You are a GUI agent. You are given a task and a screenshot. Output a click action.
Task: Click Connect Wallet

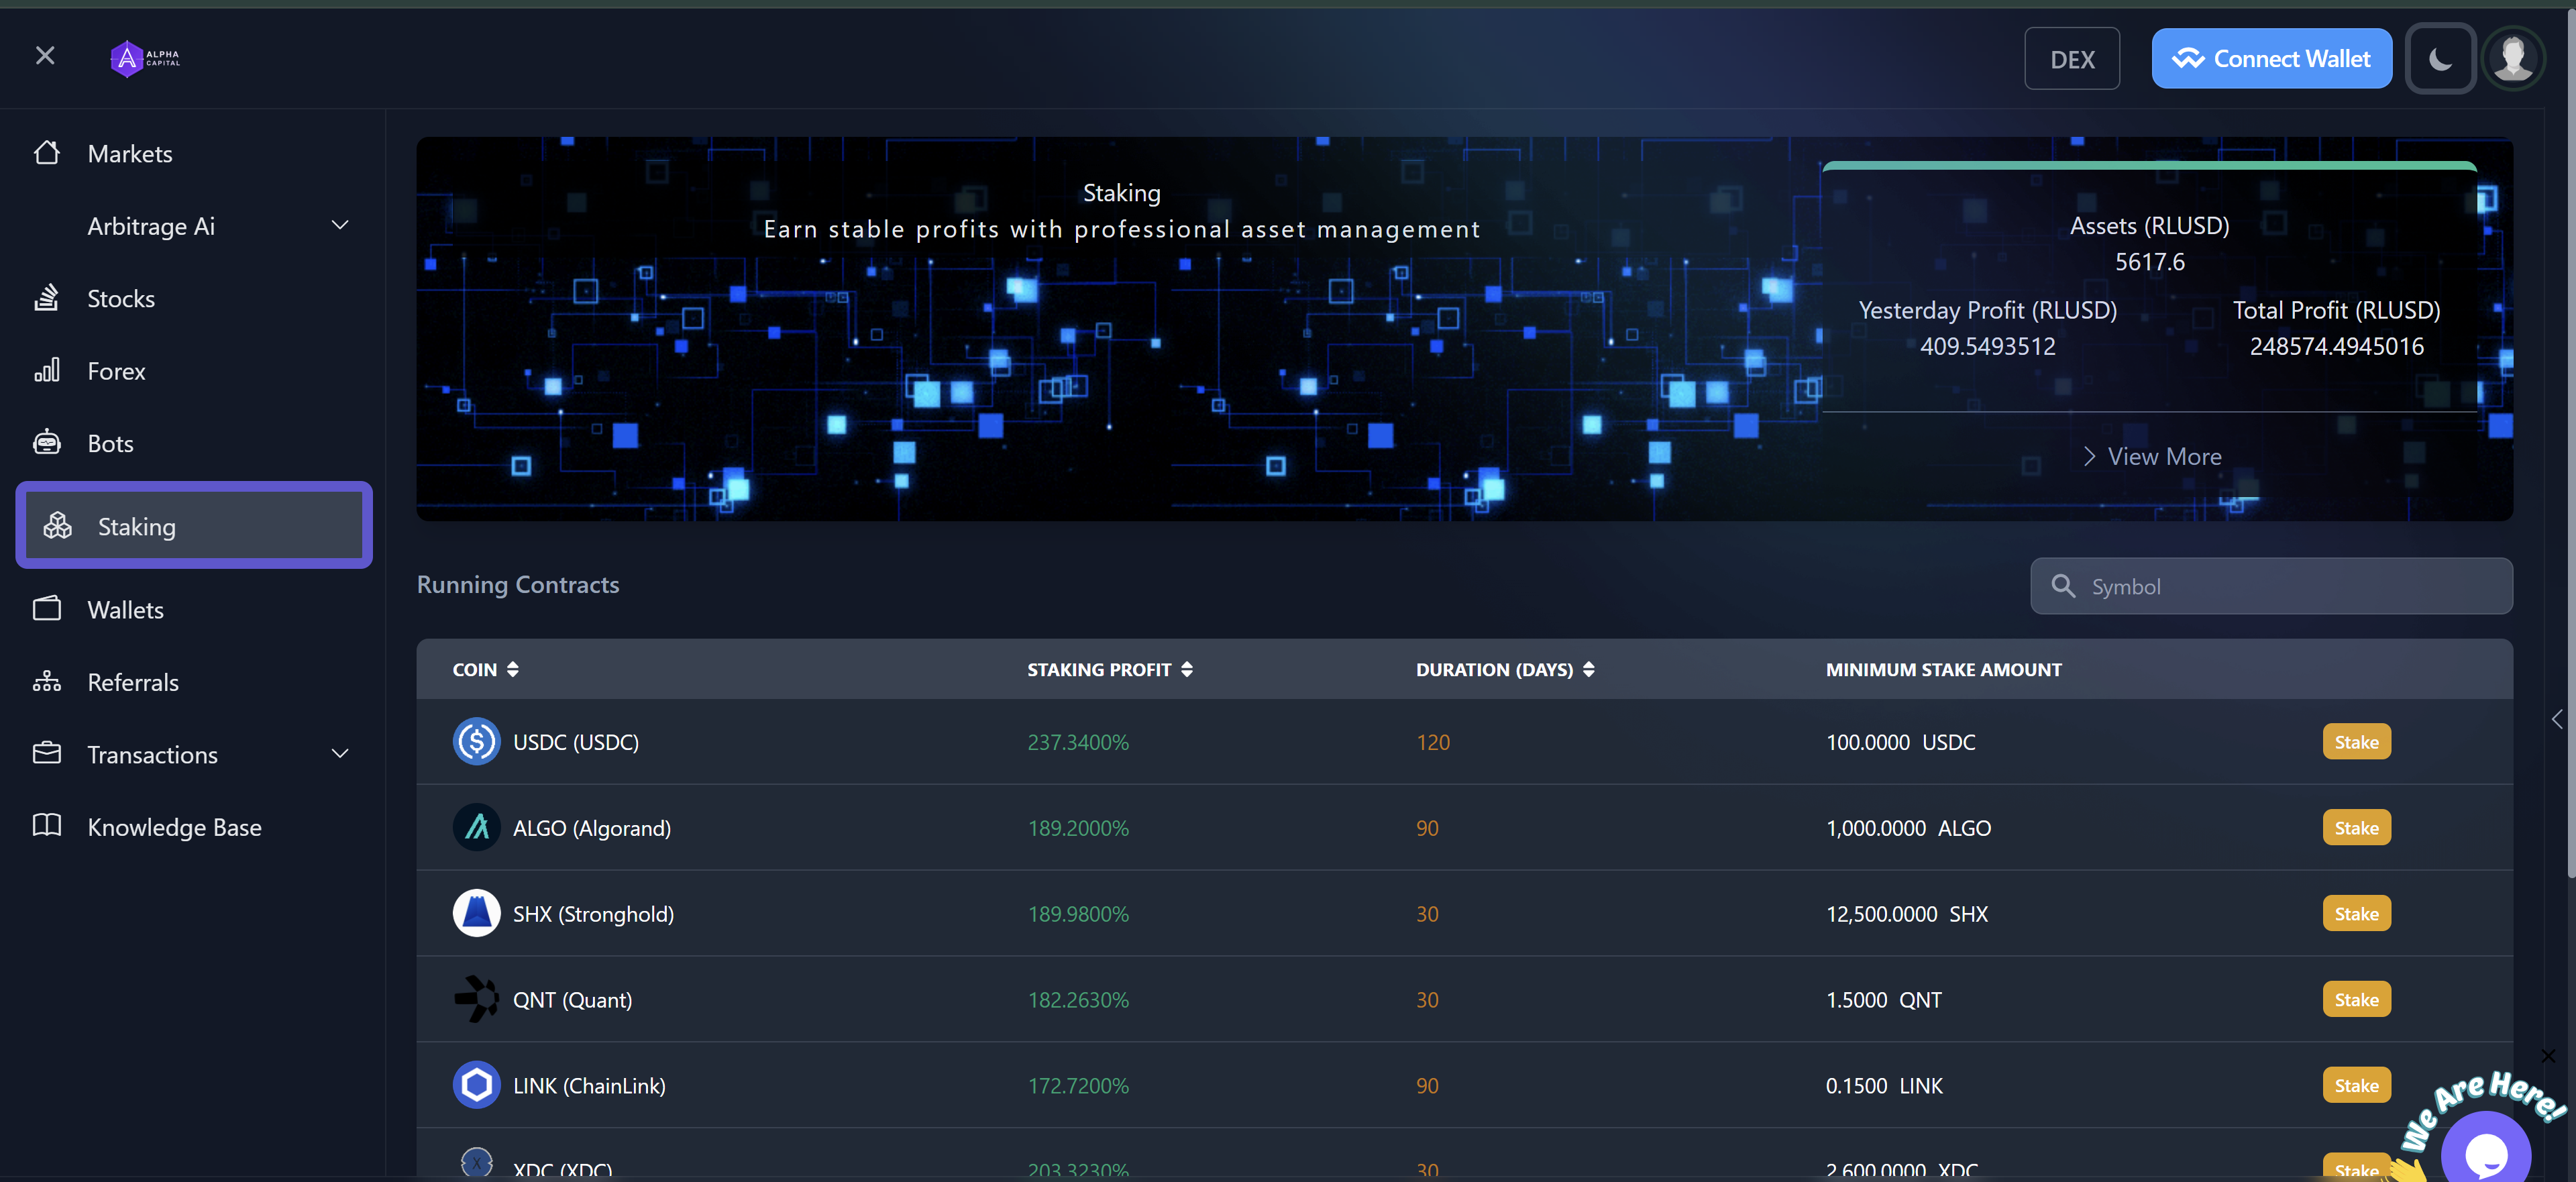pos(2271,58)
